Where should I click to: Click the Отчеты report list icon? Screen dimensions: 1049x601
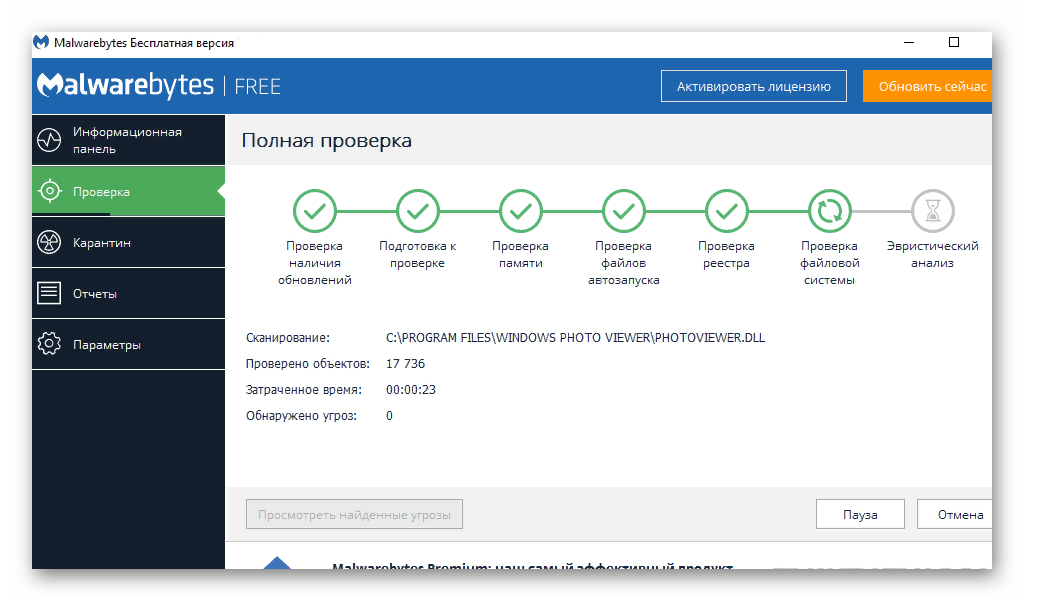(x=49, y=294)
